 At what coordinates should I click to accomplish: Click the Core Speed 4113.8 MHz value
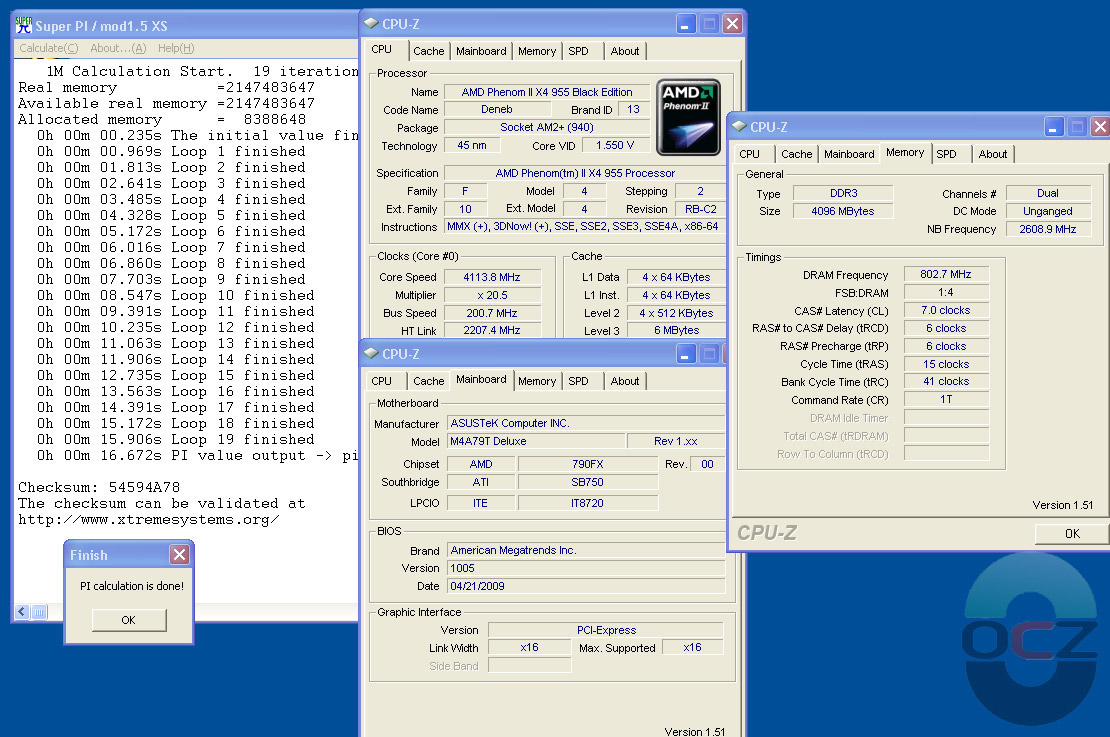pos(491,278)
